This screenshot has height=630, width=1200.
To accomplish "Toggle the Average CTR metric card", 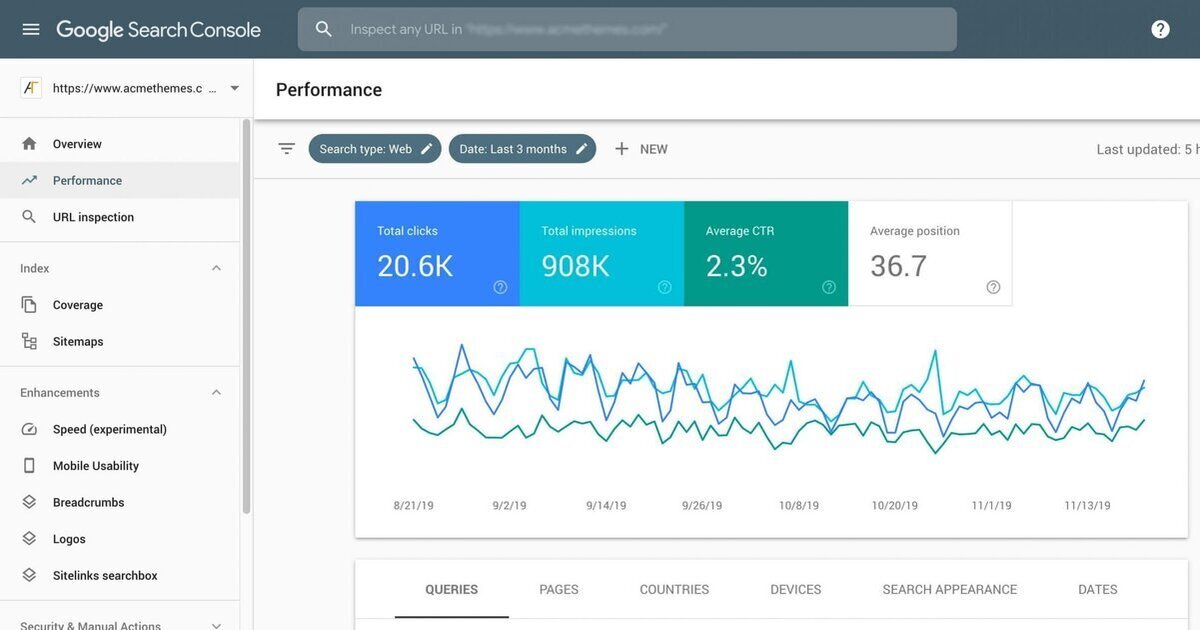I will (x=766, y=254).
